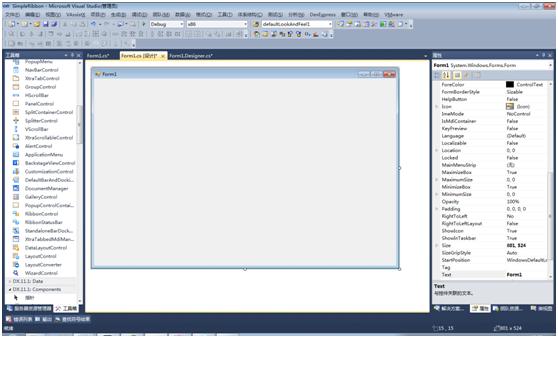Start debugging with the green play arrow
The height and width of the screenshot is (384, 558).
pyautogui.click(x=144, y=24)
